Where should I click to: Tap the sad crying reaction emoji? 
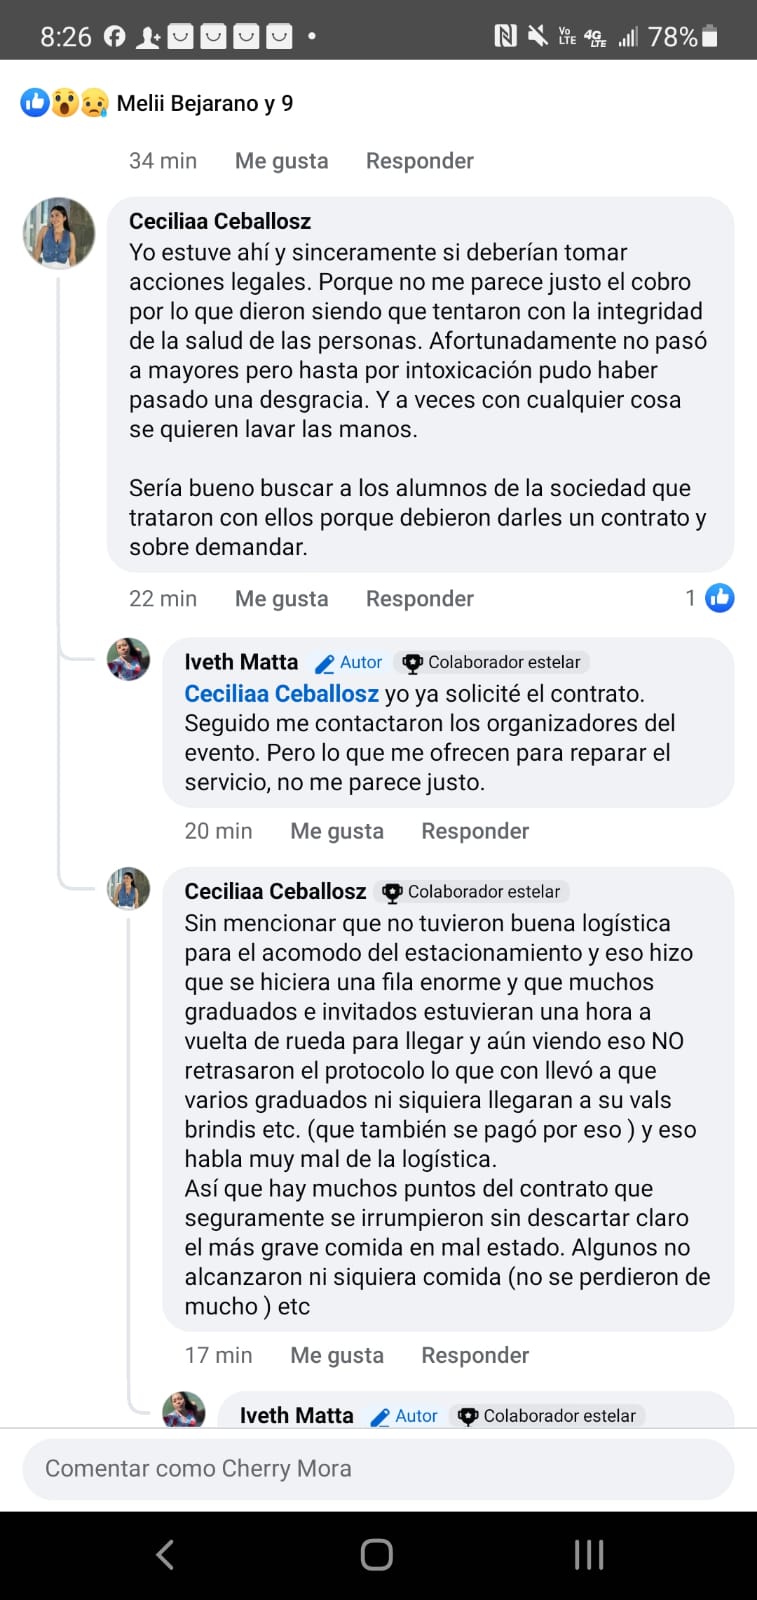coord(94,102)
